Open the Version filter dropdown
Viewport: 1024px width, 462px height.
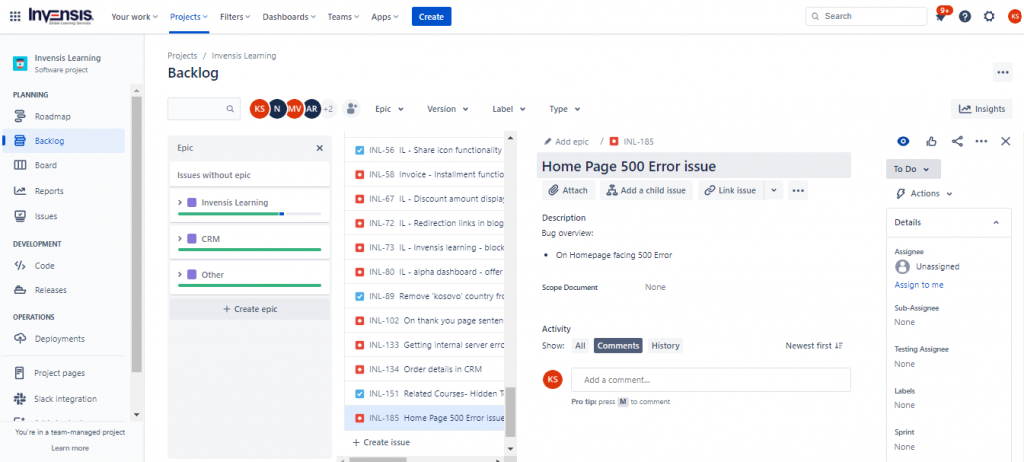[x=447, y=109]
